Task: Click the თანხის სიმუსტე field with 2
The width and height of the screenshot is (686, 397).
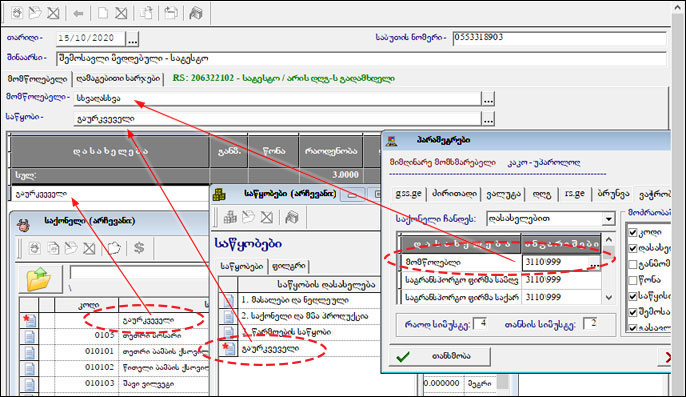Action: (x=591, y=324)
